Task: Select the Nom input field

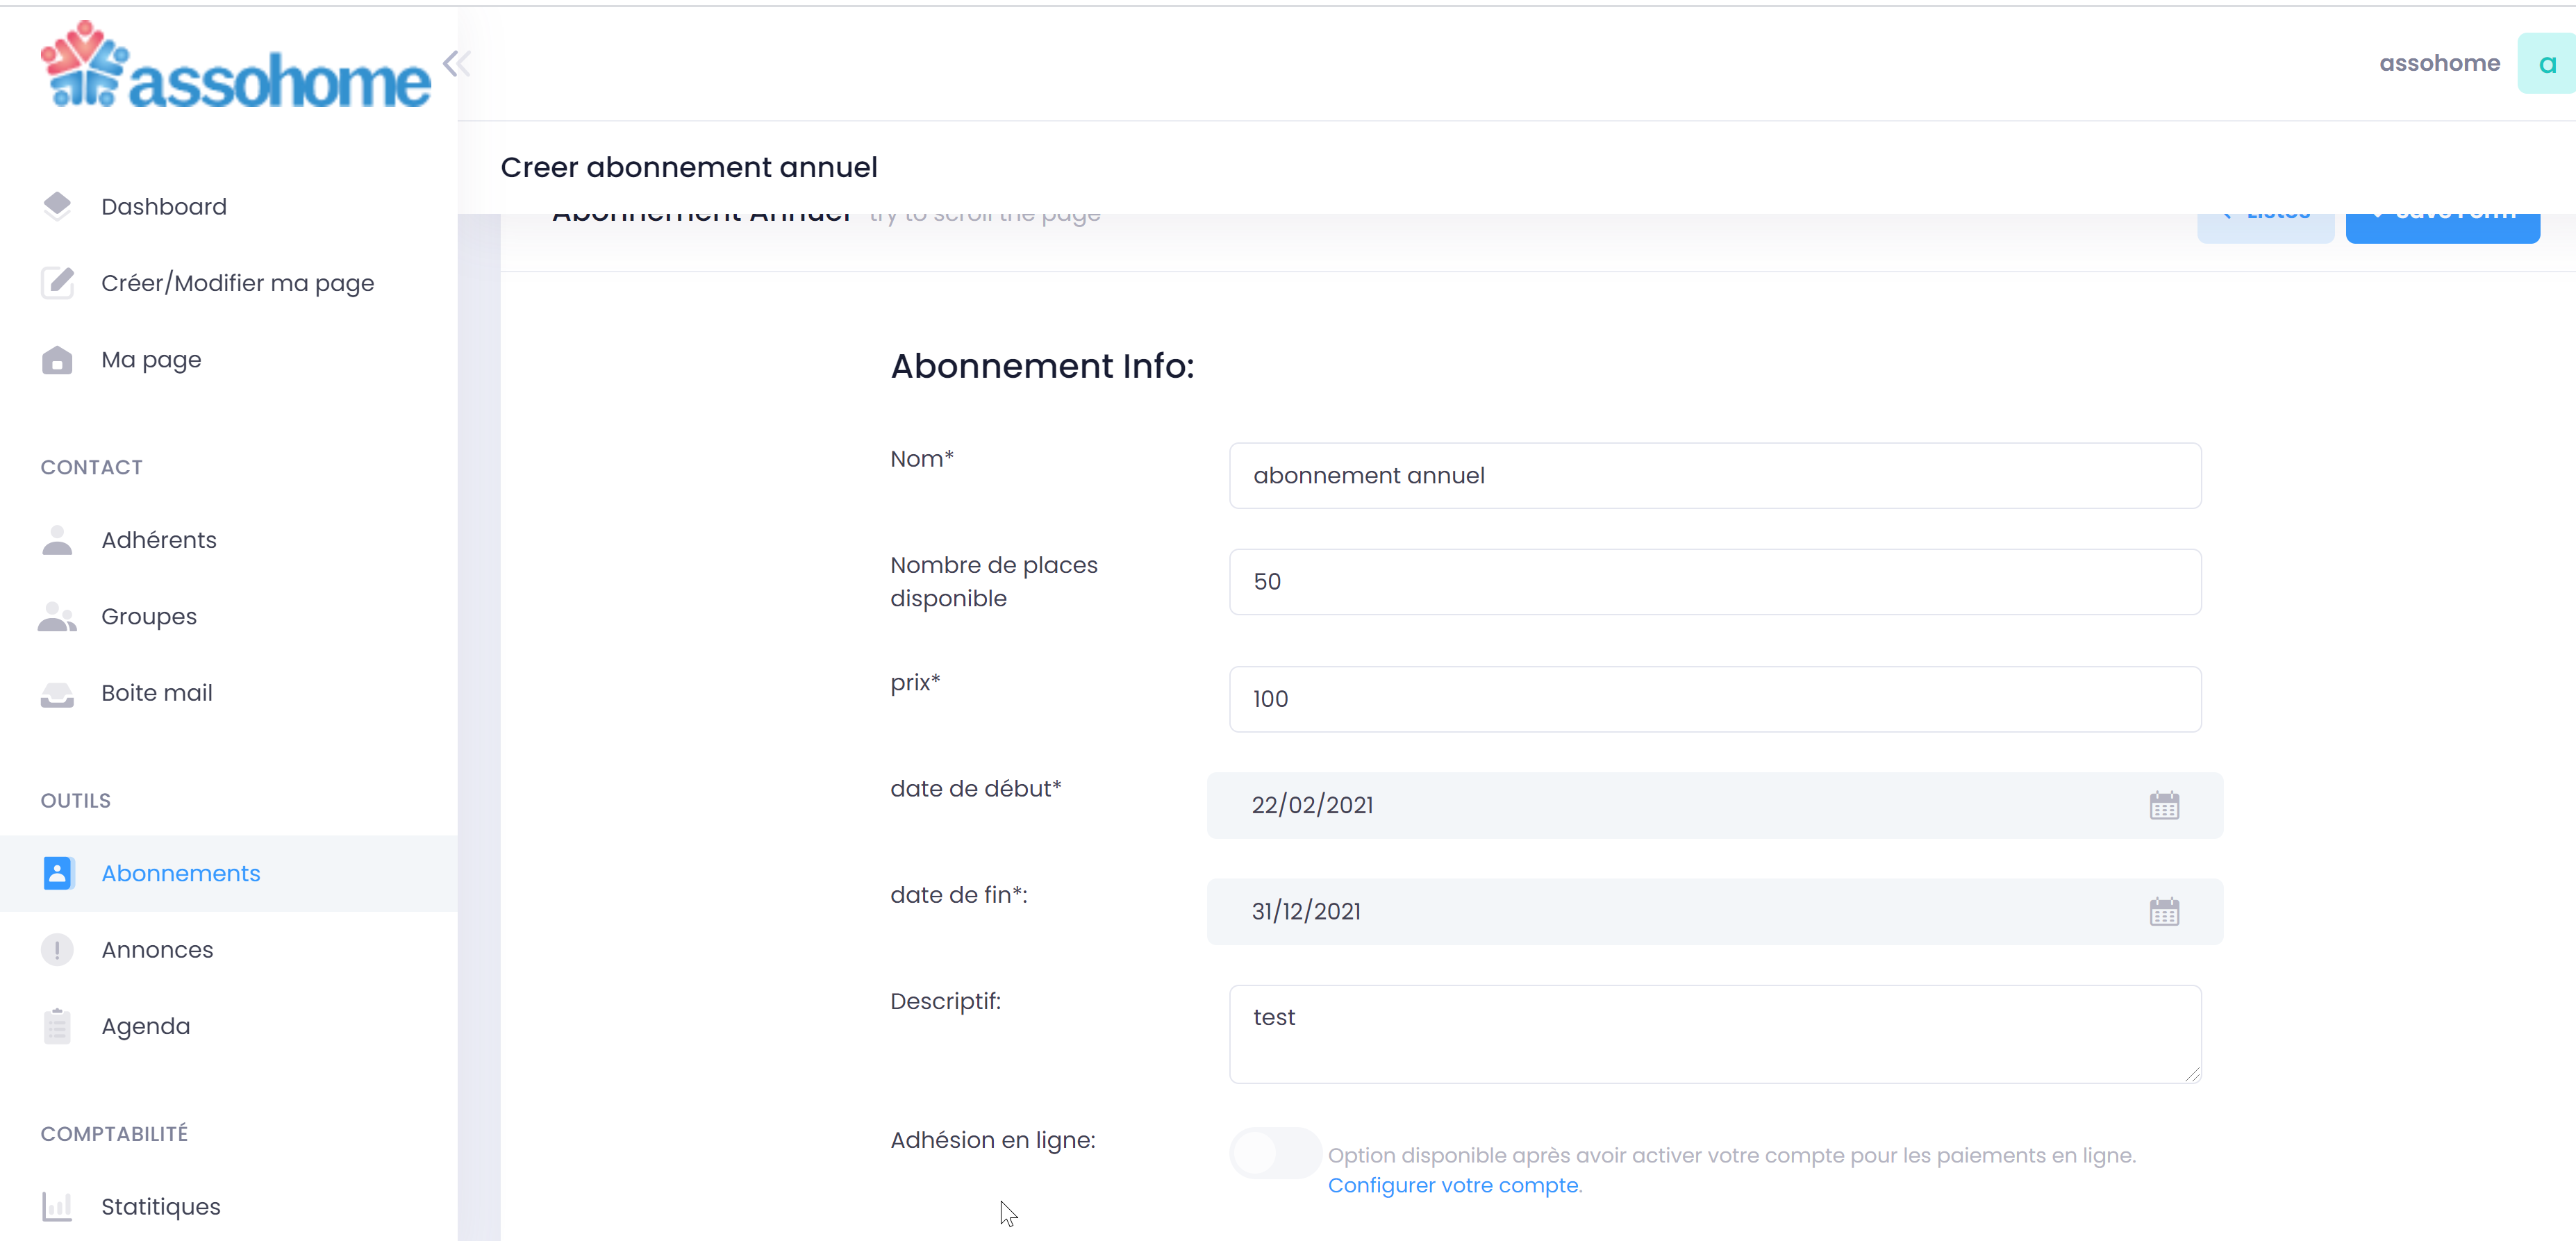Action: (x=1715, y=475)
